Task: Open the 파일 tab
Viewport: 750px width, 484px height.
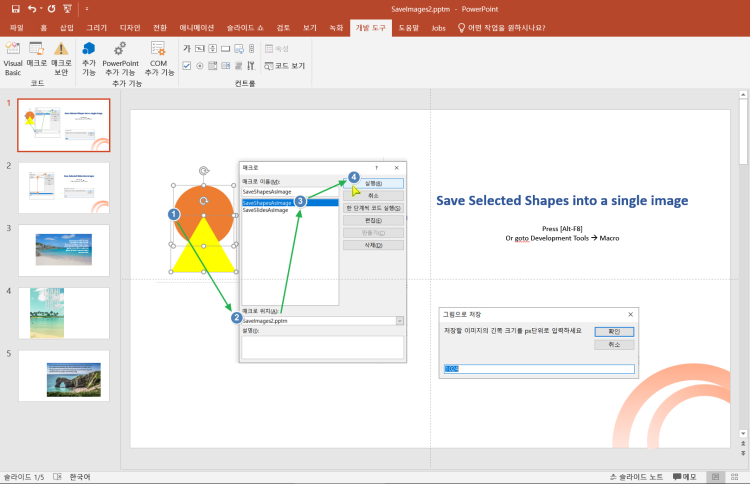Action: 16,28
